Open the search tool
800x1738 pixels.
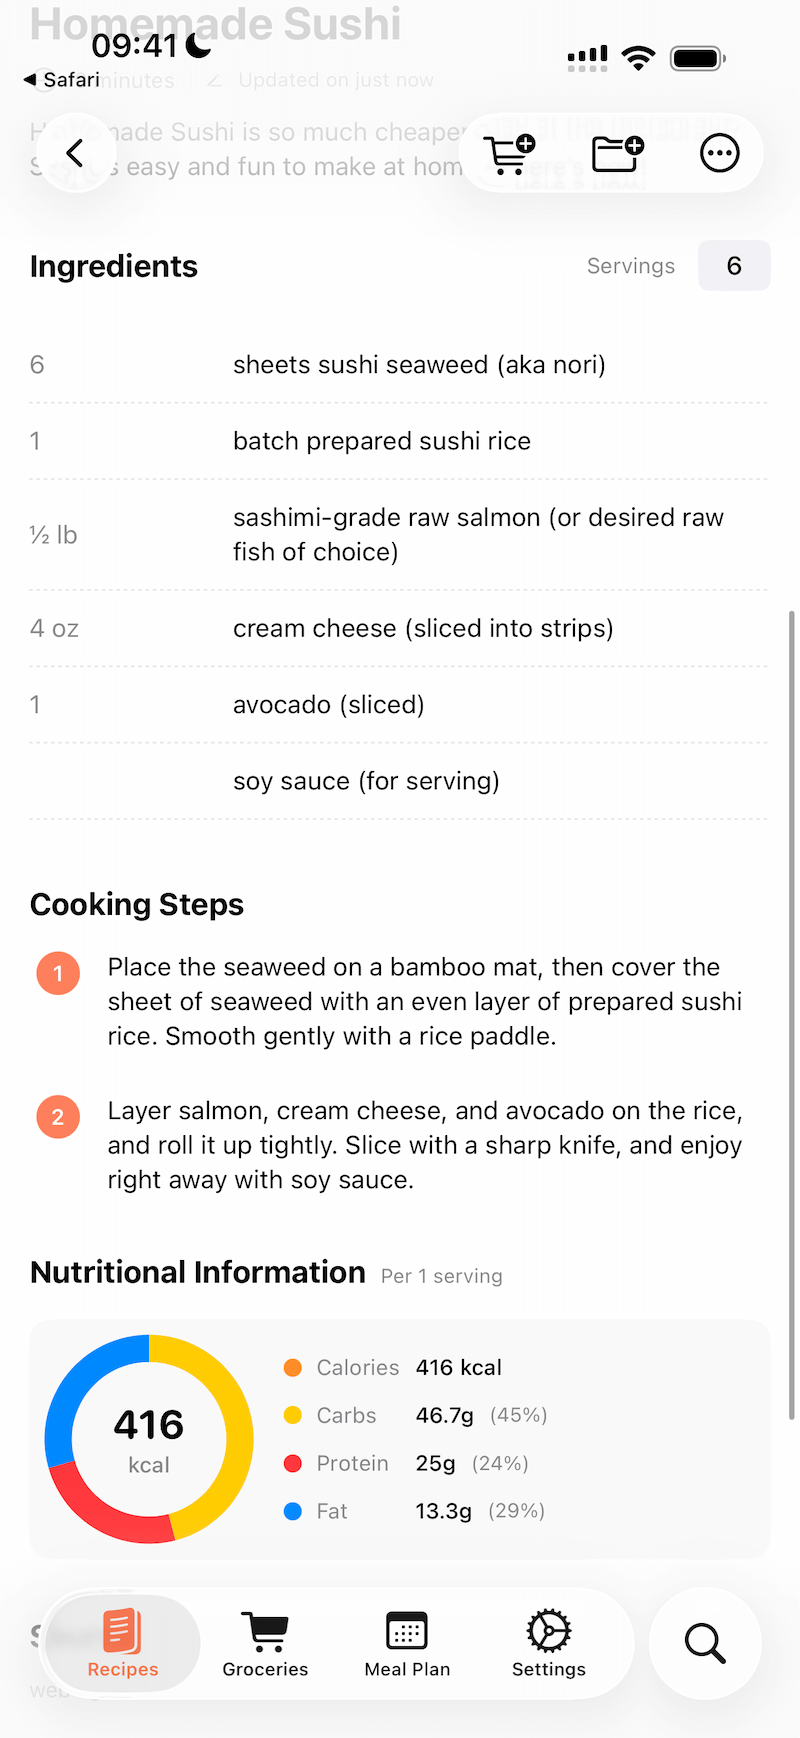[704, 1643]
